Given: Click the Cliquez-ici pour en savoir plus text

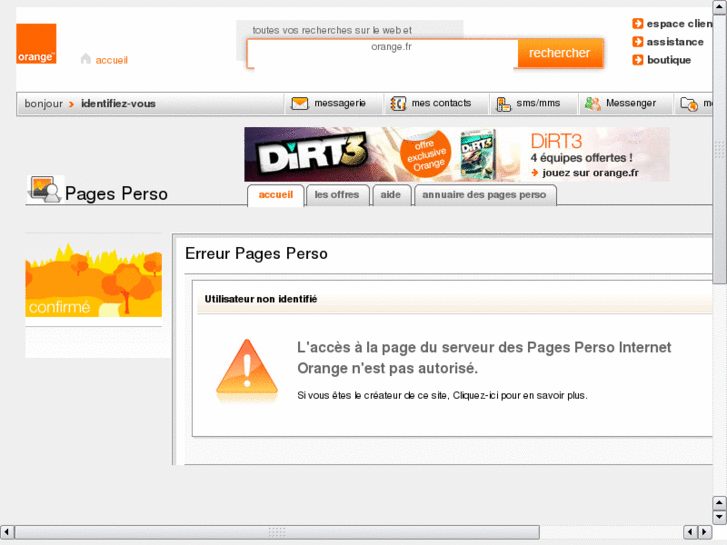Looking at the screenshot, I should pyautogui.click(x=520, y=396).
